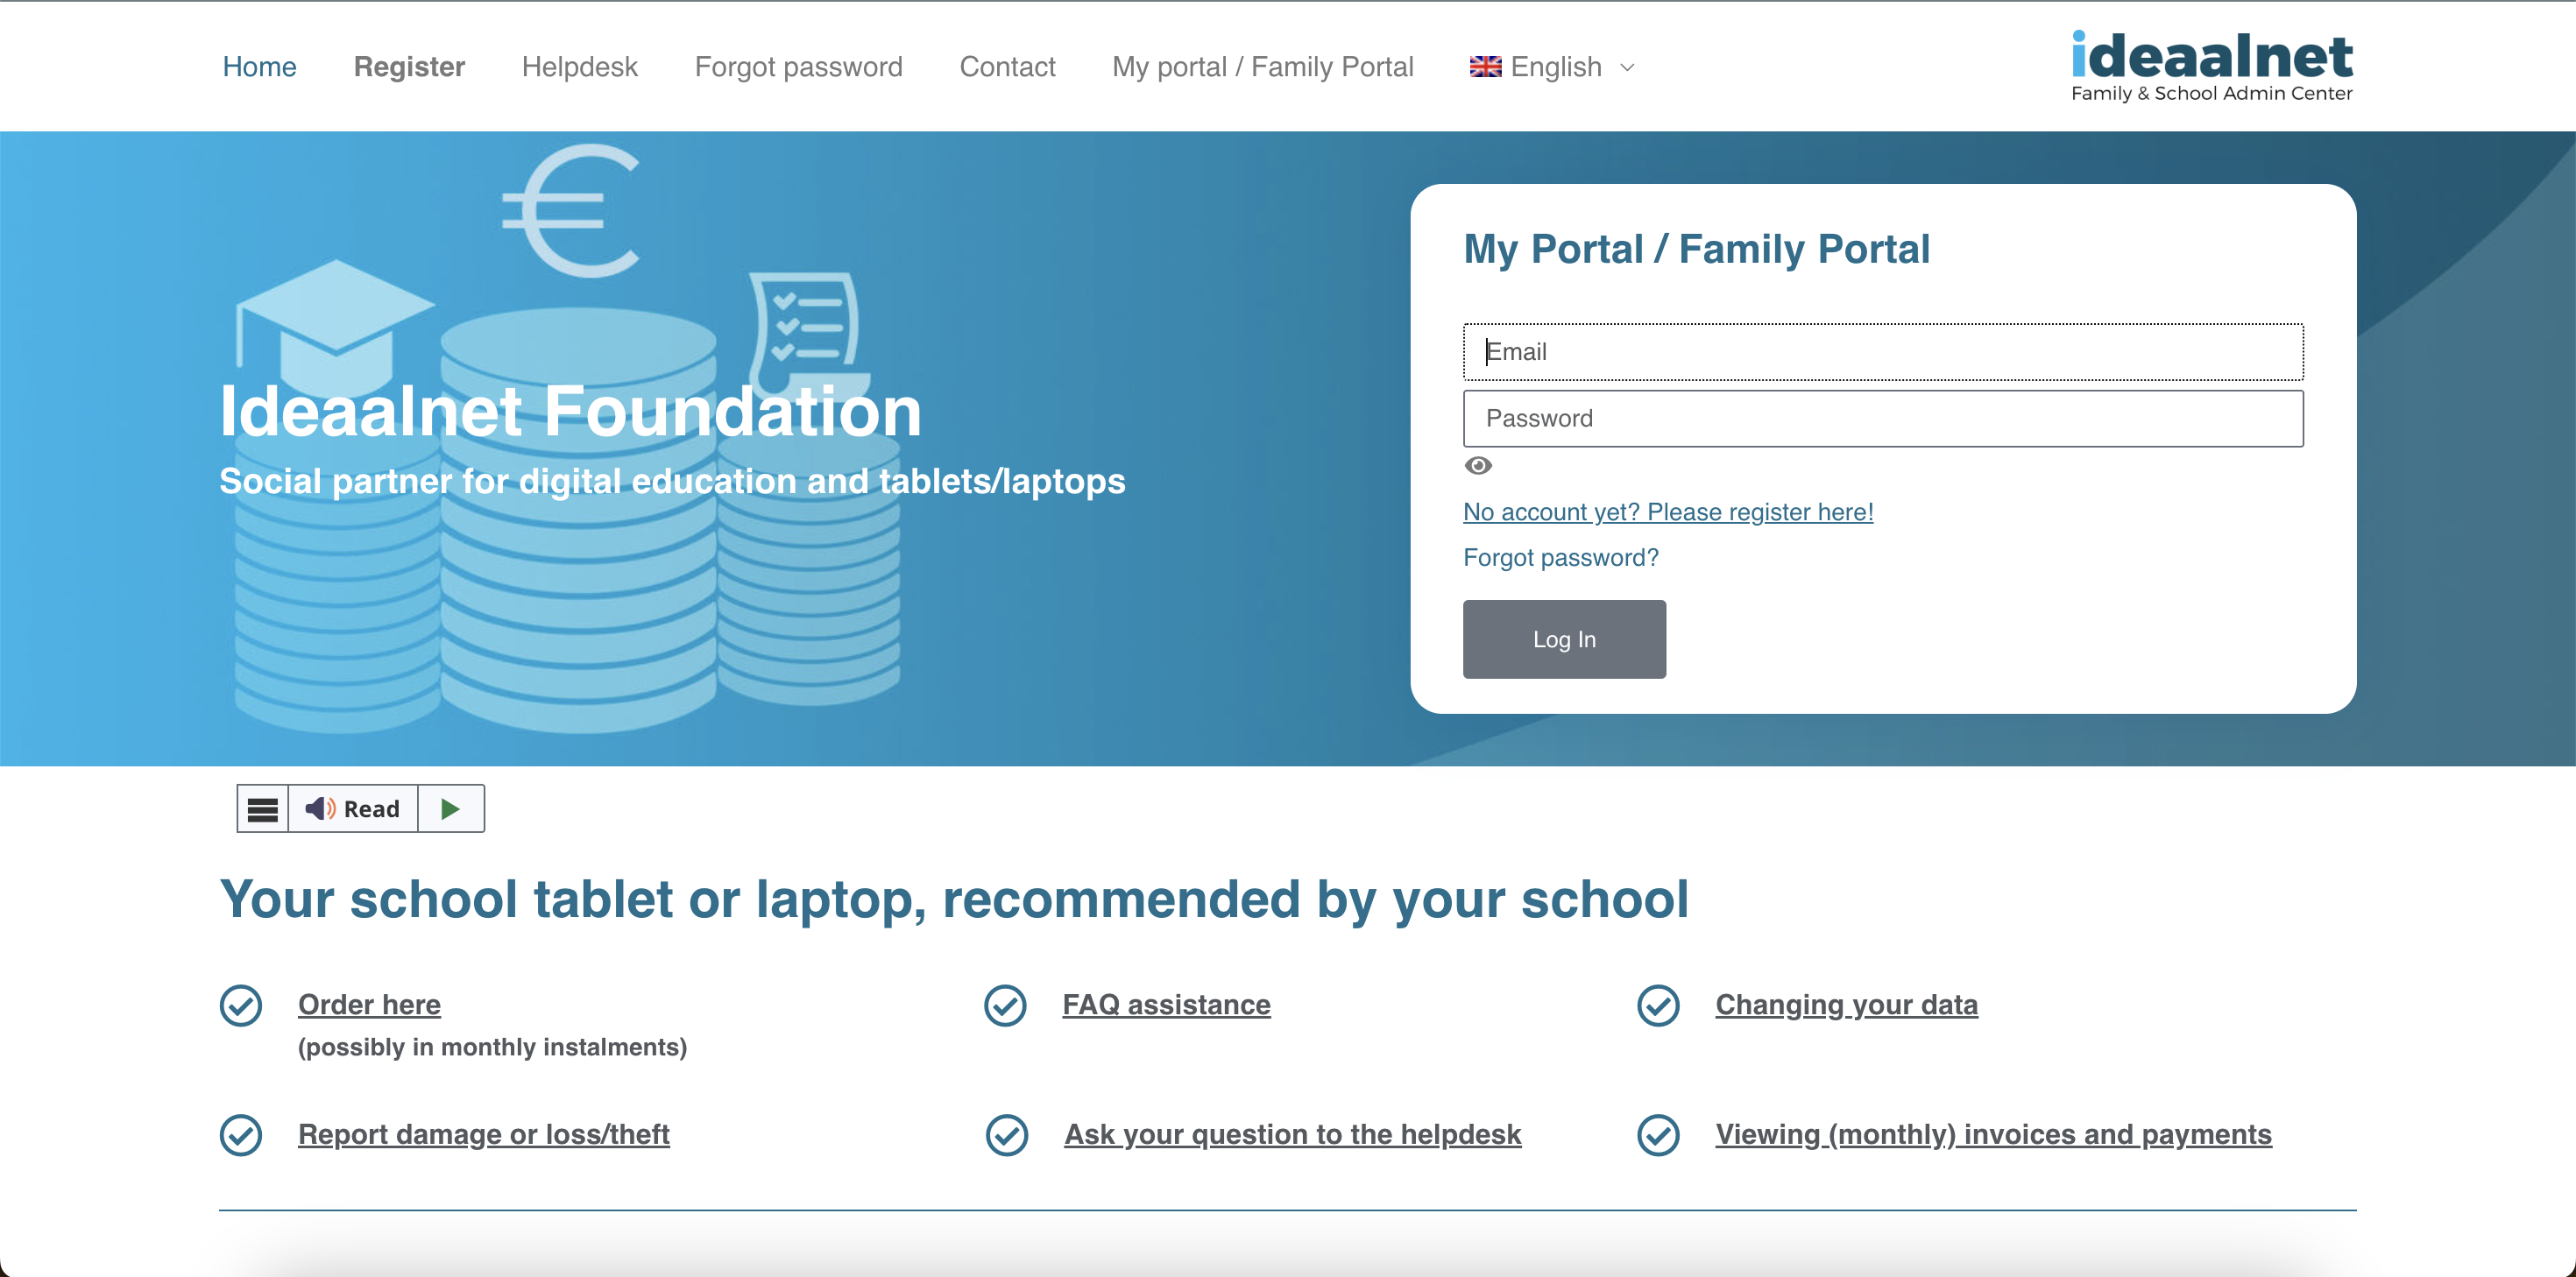Click 'Ideaalnet Foundation' banner heading

570,411
